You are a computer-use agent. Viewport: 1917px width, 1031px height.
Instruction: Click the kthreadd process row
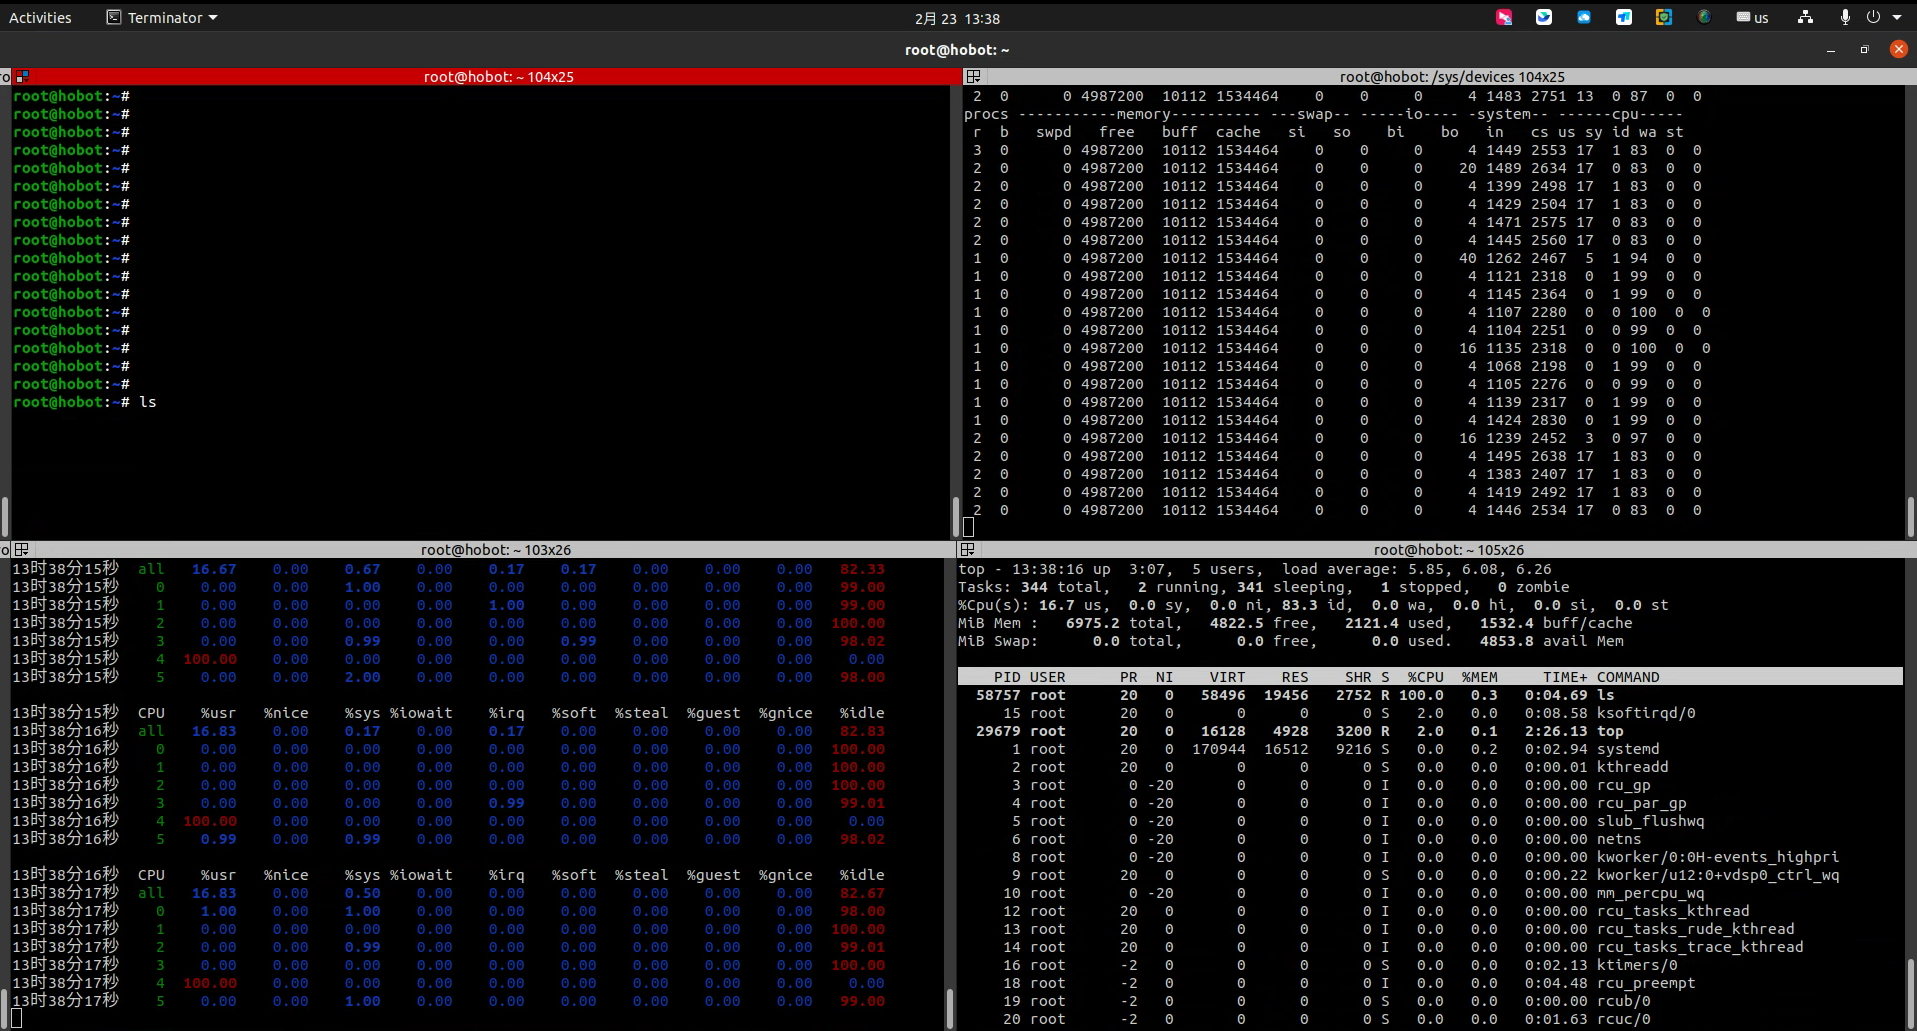point(1430,767)
